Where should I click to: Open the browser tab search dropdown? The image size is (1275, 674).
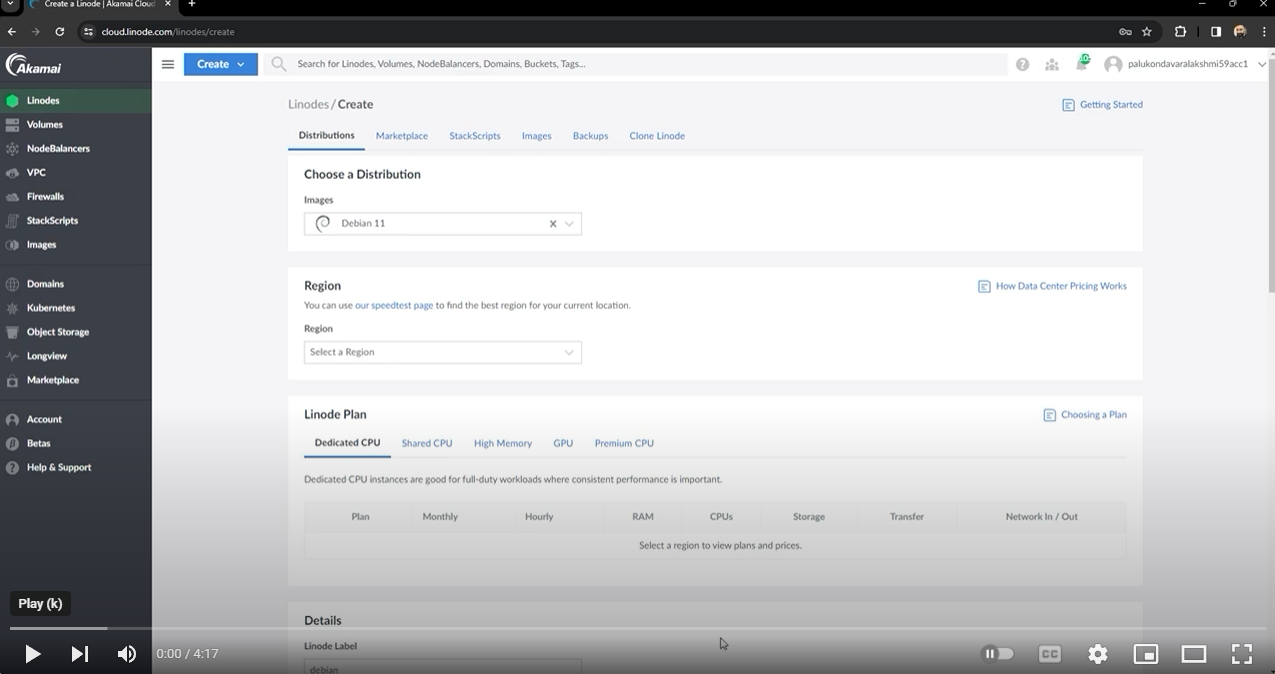(x=10, y=4)
